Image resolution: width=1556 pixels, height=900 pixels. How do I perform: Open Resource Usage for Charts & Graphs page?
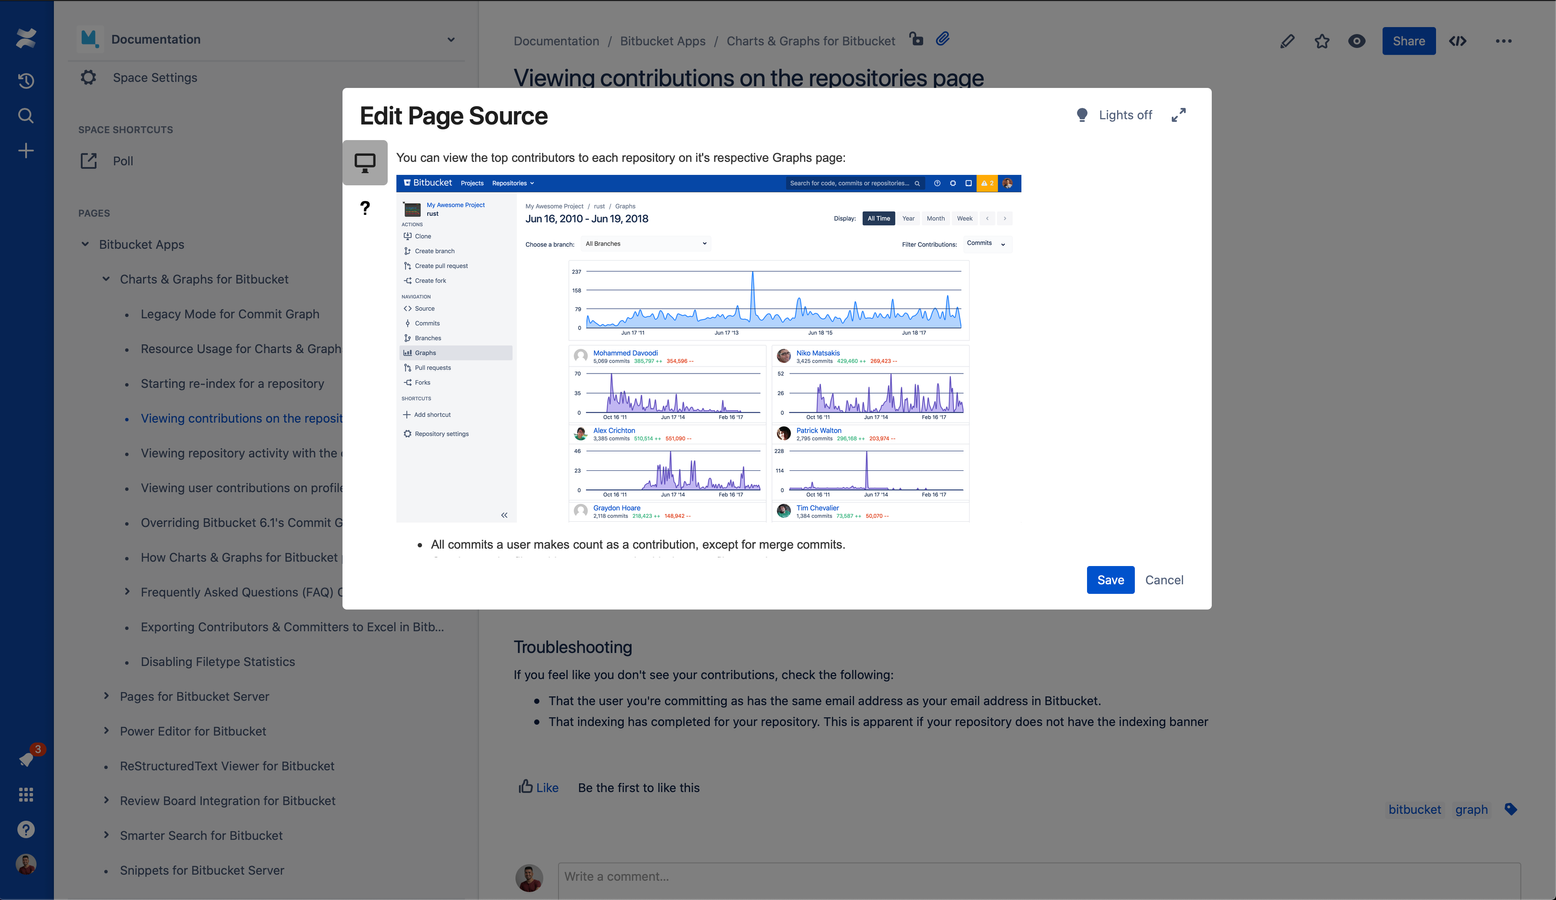tap(241, 349)
